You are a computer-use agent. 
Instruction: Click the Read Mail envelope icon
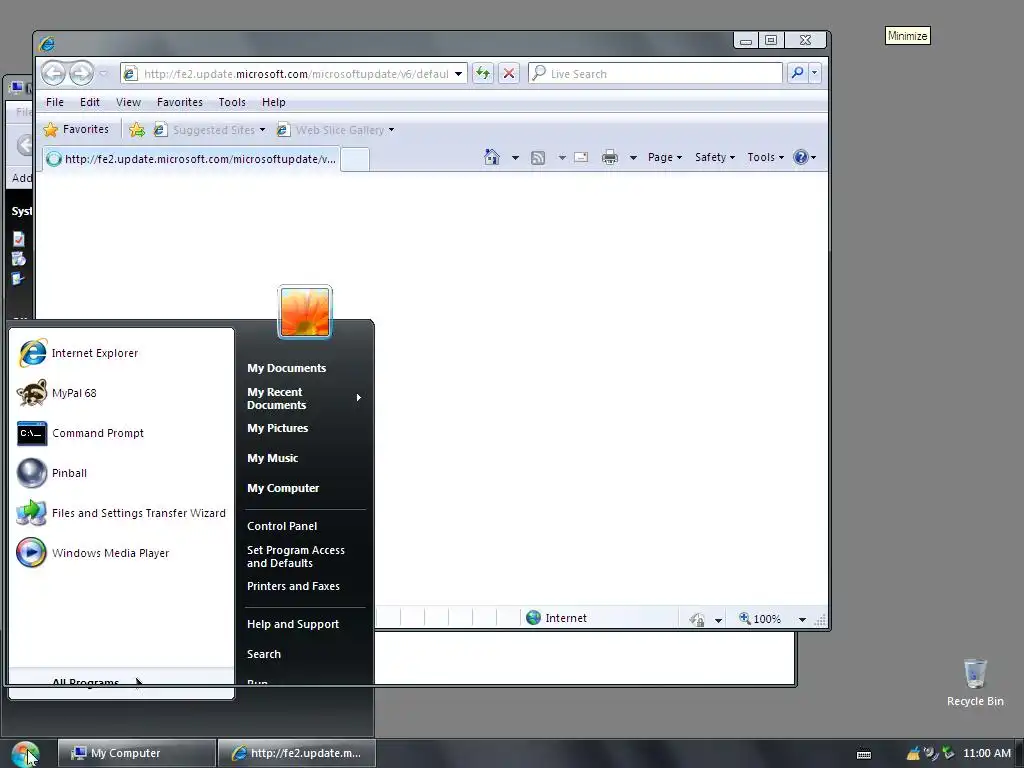581,157
